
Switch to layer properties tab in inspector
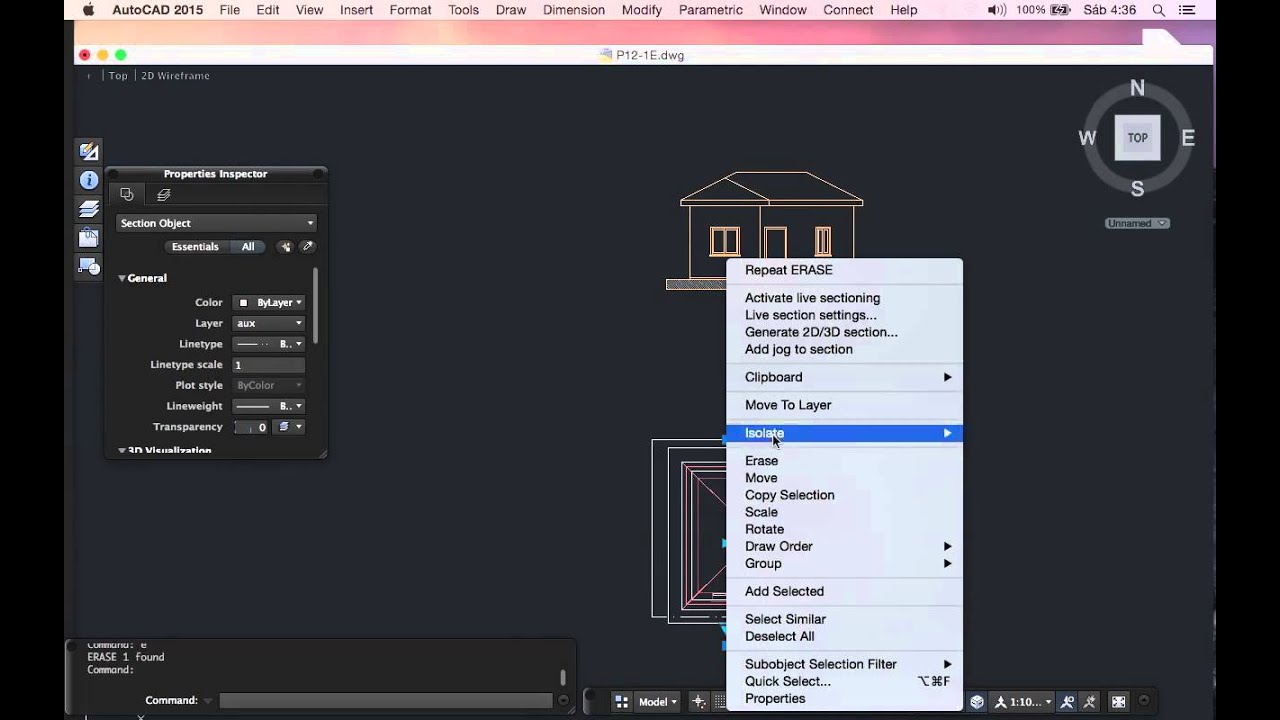tap(164, 195)
